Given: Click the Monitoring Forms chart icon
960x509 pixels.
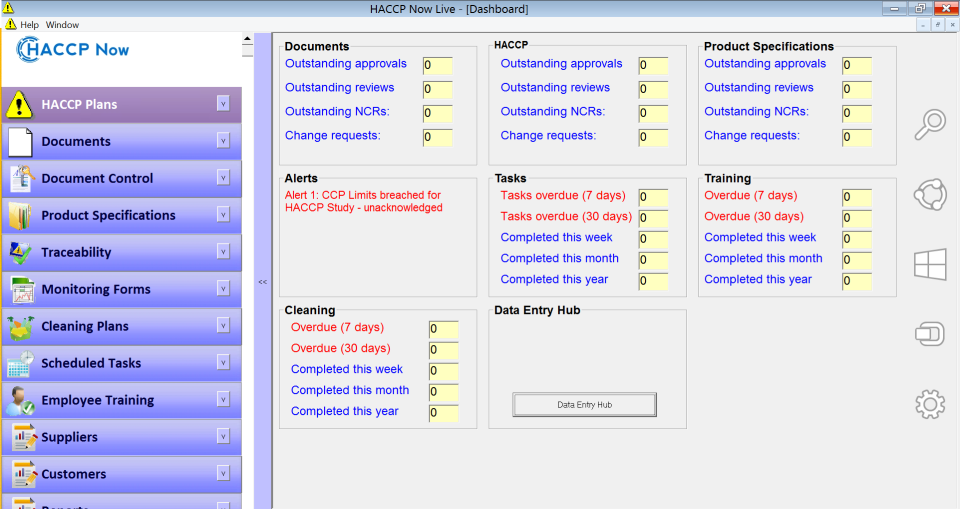Looking at the screenshot, I should (x=21, y=290).
